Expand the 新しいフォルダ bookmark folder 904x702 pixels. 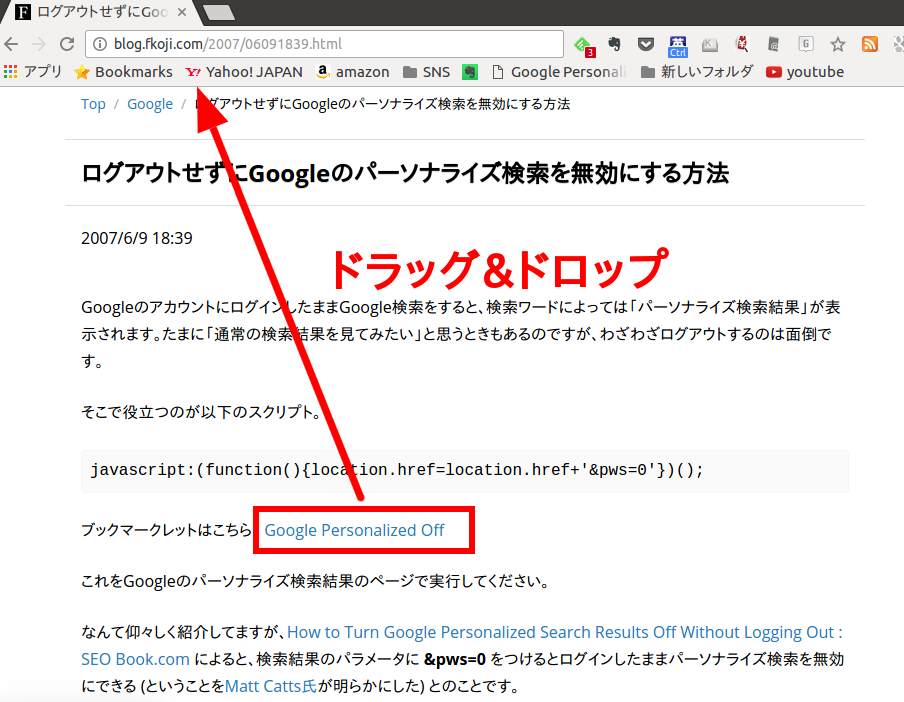[x=698, y=72]
